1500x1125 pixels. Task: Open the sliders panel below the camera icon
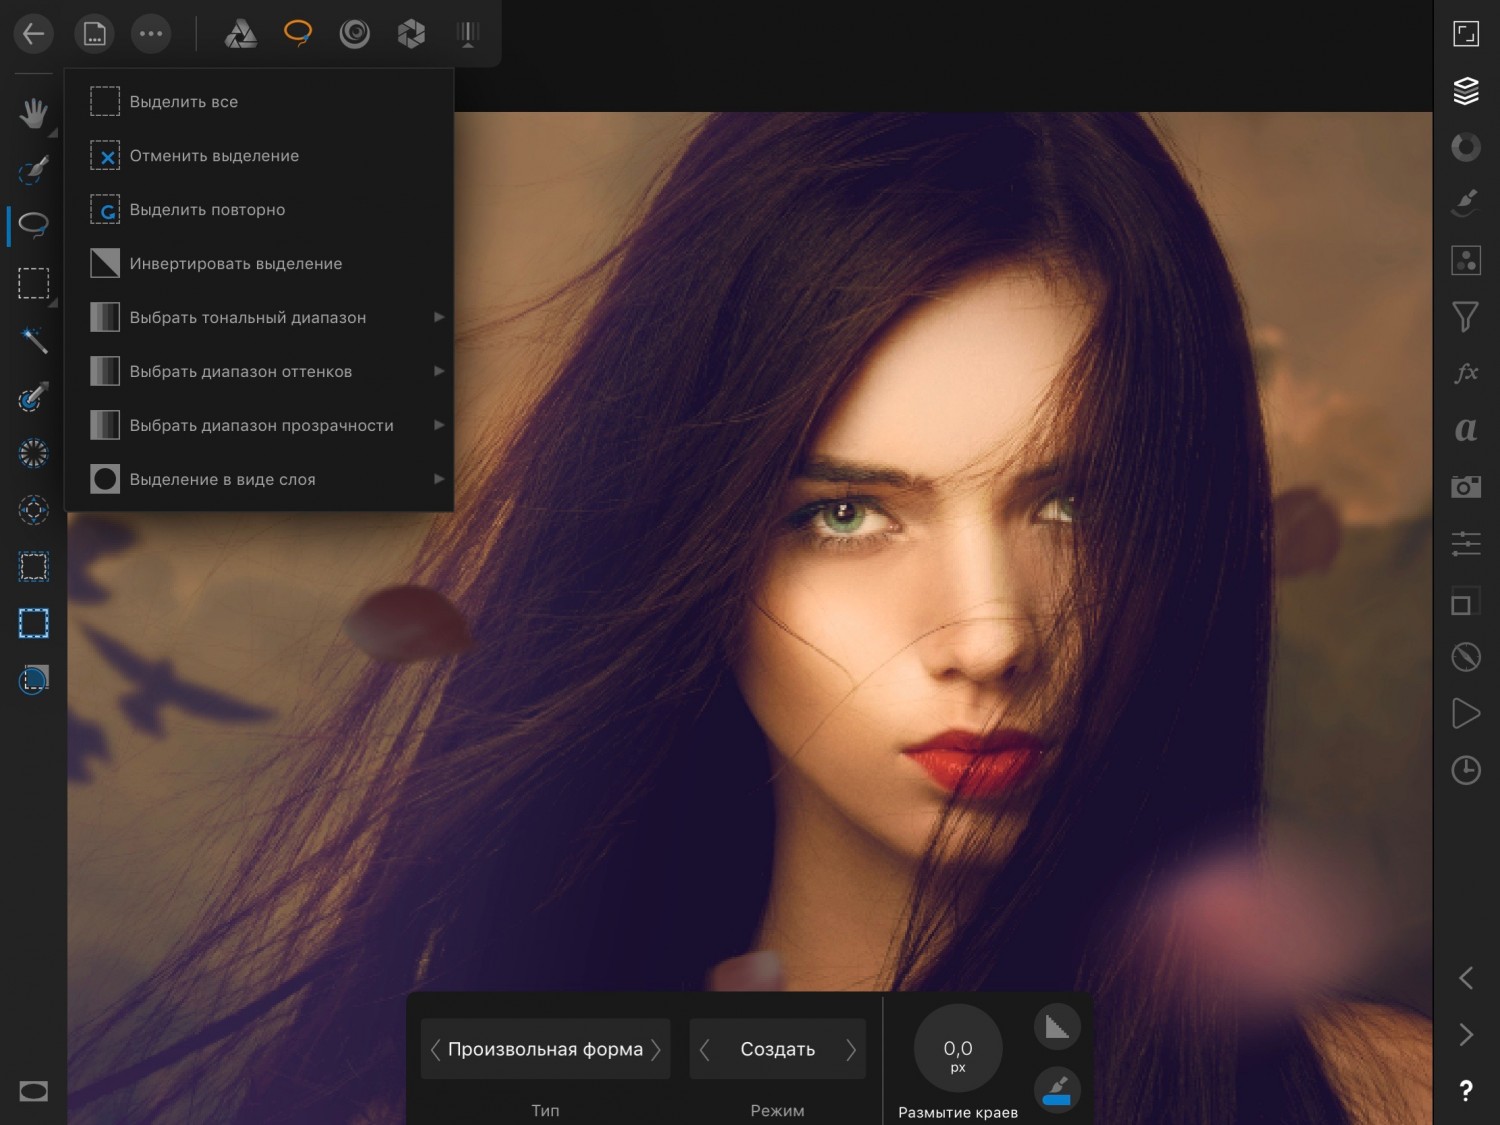(x=1466, y=543)
